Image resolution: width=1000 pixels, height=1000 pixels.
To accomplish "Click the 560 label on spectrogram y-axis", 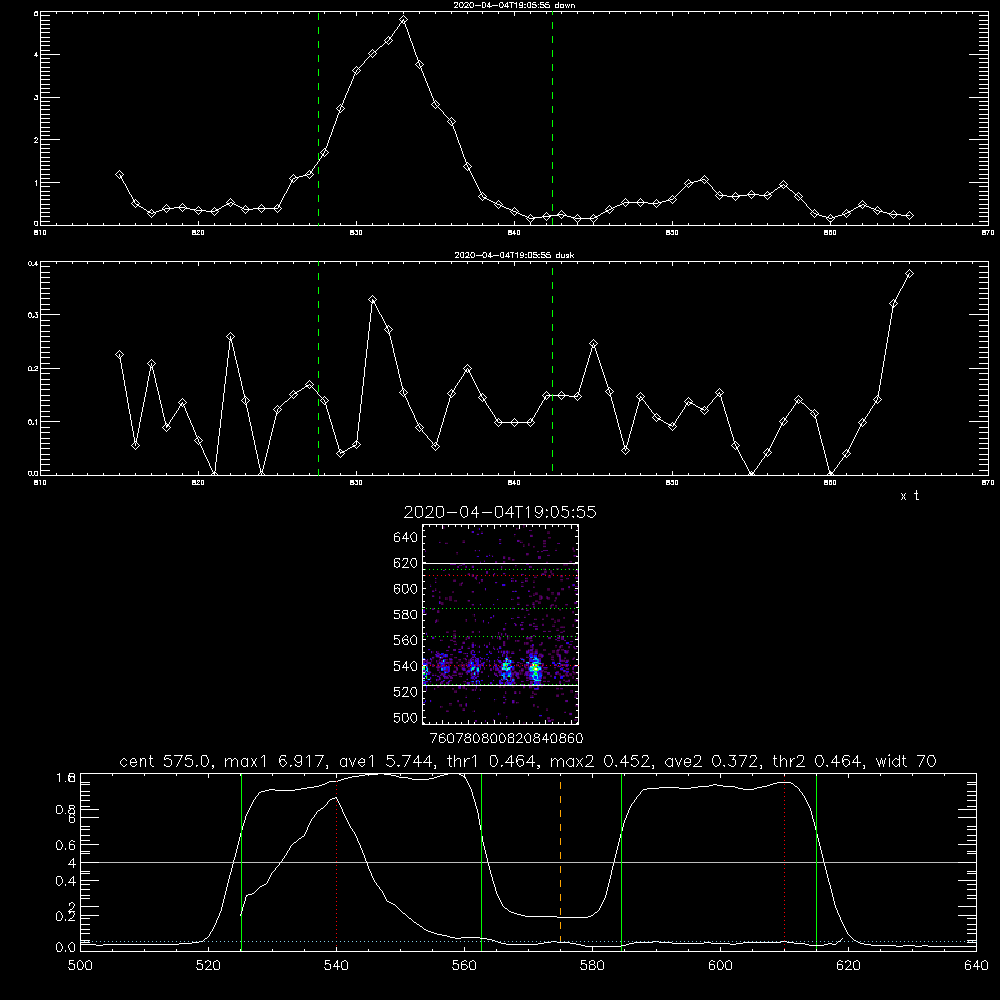I will coord(406,640).
